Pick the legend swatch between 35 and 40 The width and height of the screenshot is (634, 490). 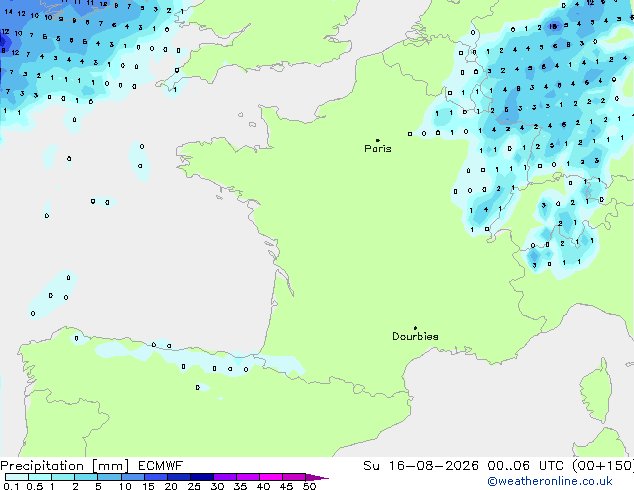pyautogui.click(x=247, y=477)
